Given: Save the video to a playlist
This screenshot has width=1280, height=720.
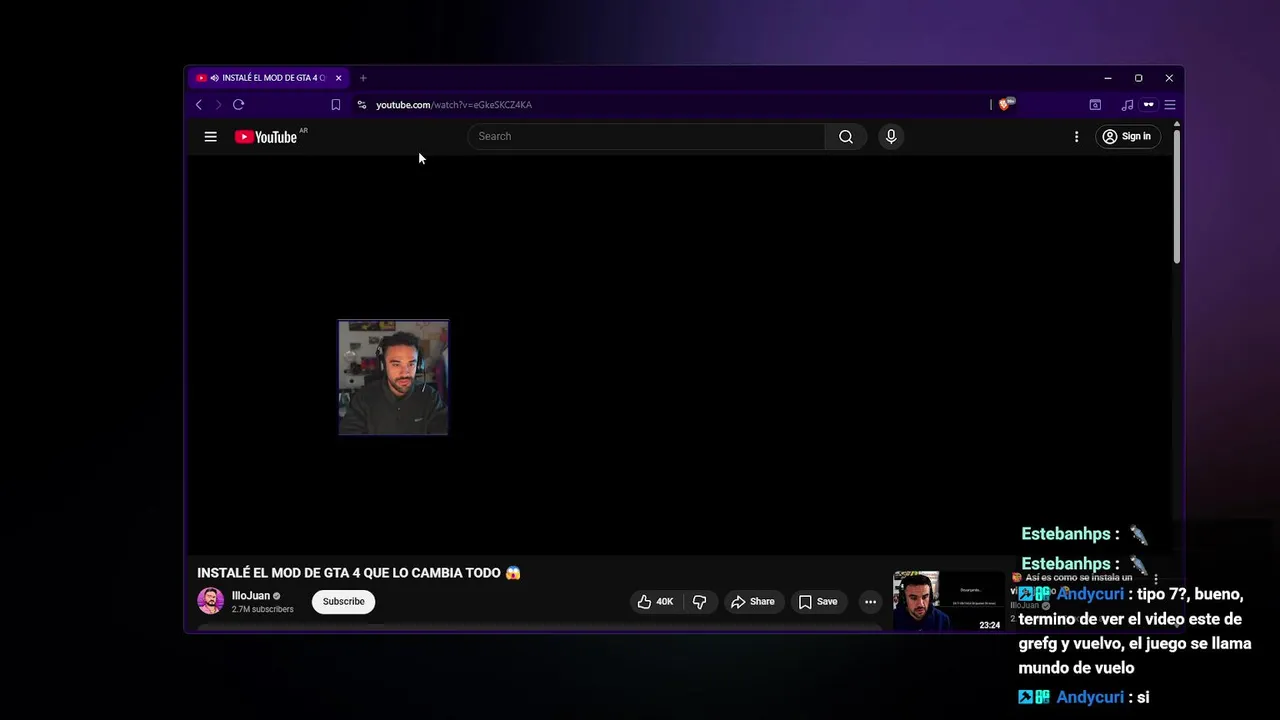Looking at the screenshot, I should pos(817,602).
